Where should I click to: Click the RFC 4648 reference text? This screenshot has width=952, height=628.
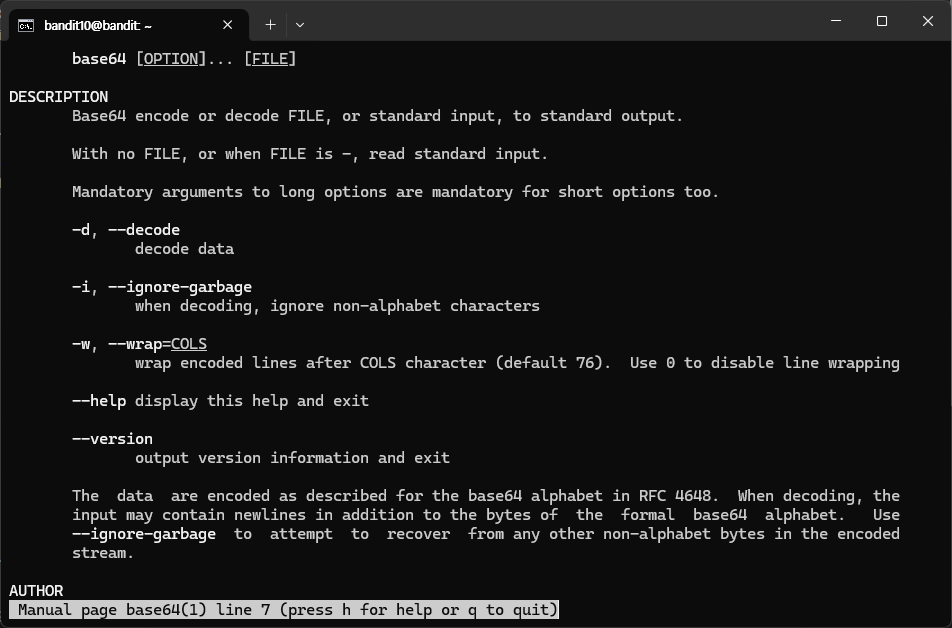point(678,496)
